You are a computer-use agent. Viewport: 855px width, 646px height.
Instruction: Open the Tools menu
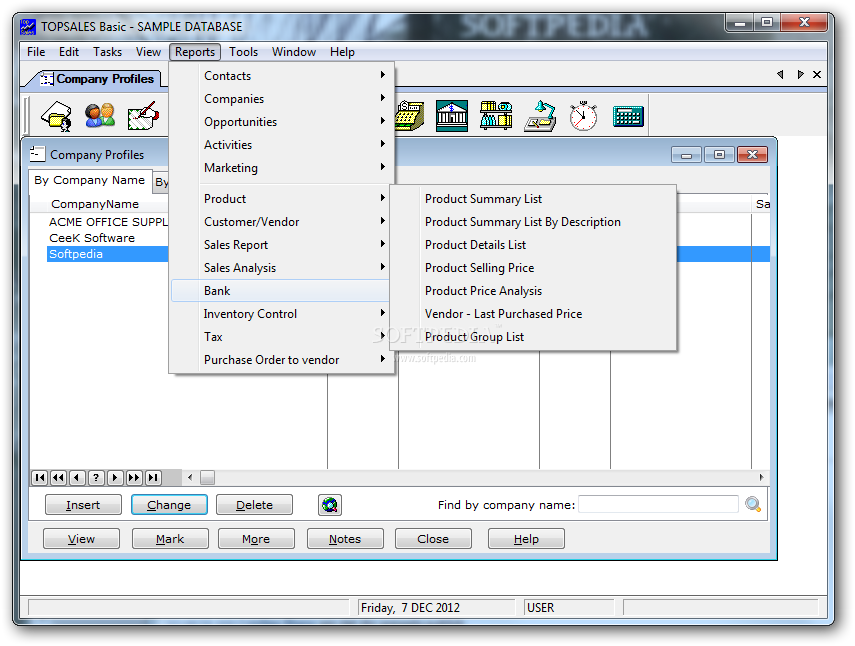point(243,52)
